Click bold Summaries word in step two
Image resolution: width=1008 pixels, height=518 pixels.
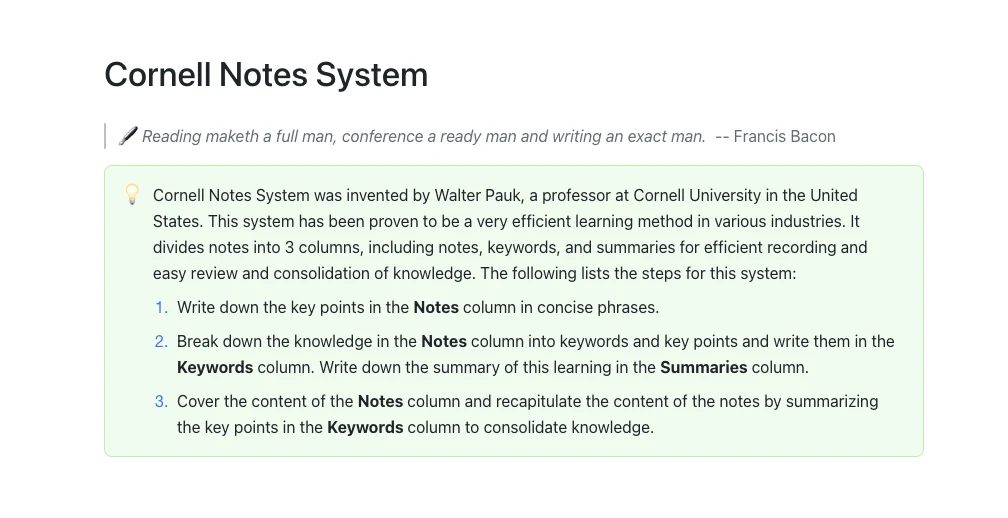[703, 368]
